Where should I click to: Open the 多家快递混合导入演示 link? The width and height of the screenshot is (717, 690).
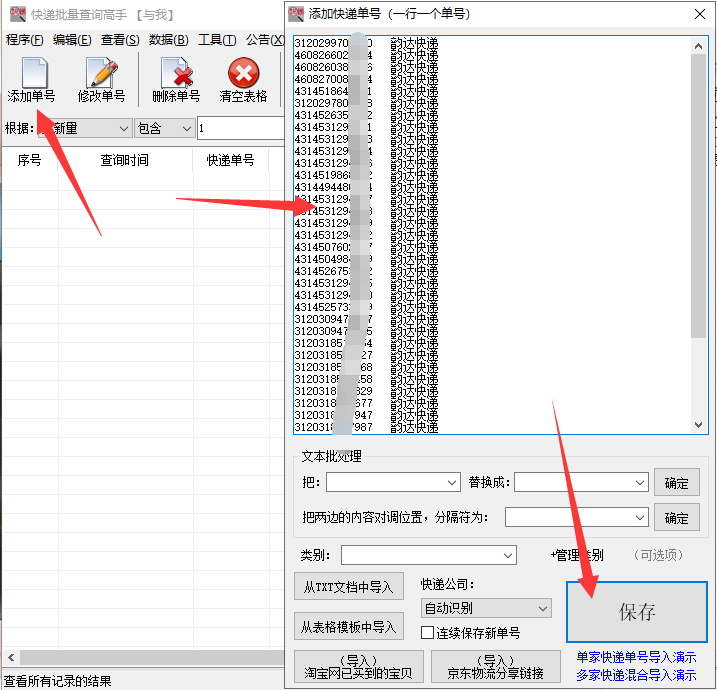(636, 675)
